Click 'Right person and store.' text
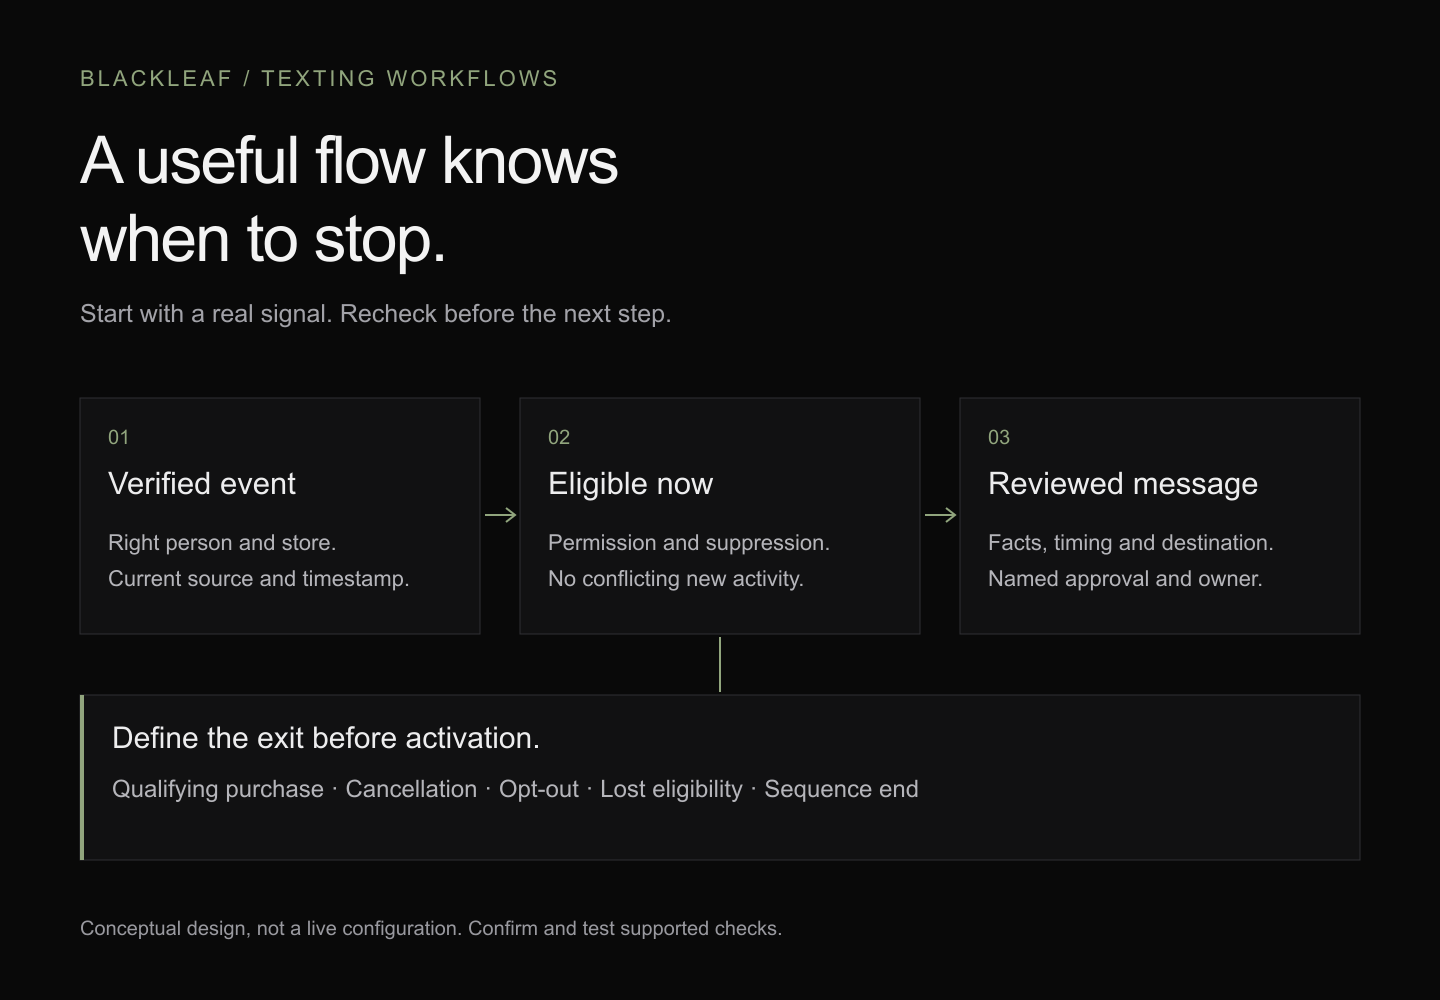Screen dimensions: 1440x1000 222,543
